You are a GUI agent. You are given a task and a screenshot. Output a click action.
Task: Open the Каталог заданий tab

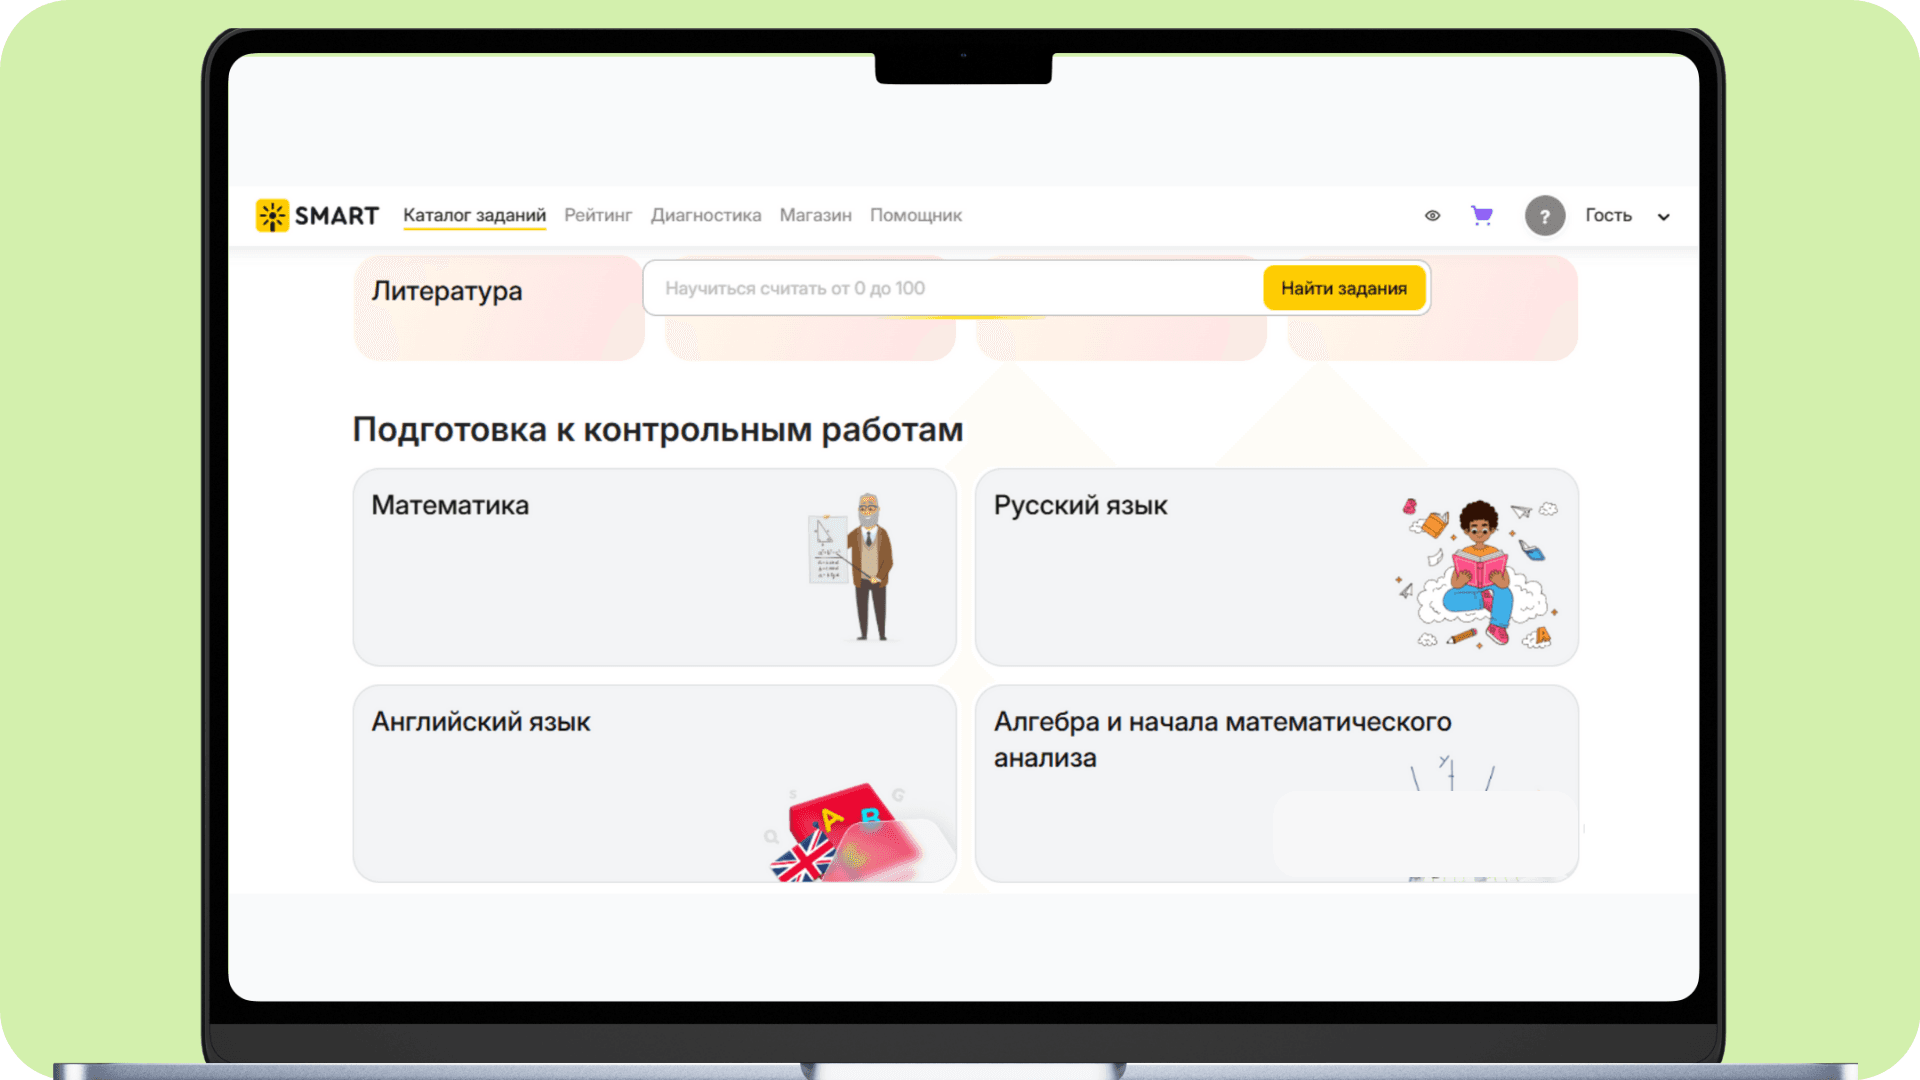(474, 215)
